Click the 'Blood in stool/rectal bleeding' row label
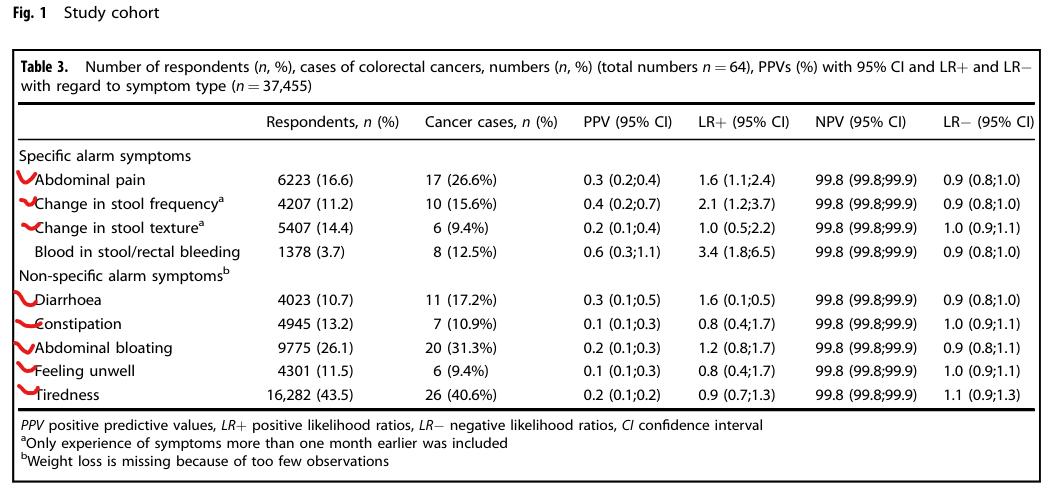Screen dimensions: 1057x489 coord(137,252)
